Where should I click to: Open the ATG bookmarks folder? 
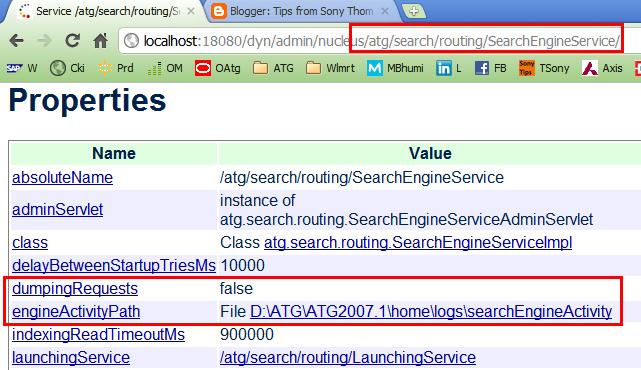(273, 68)
